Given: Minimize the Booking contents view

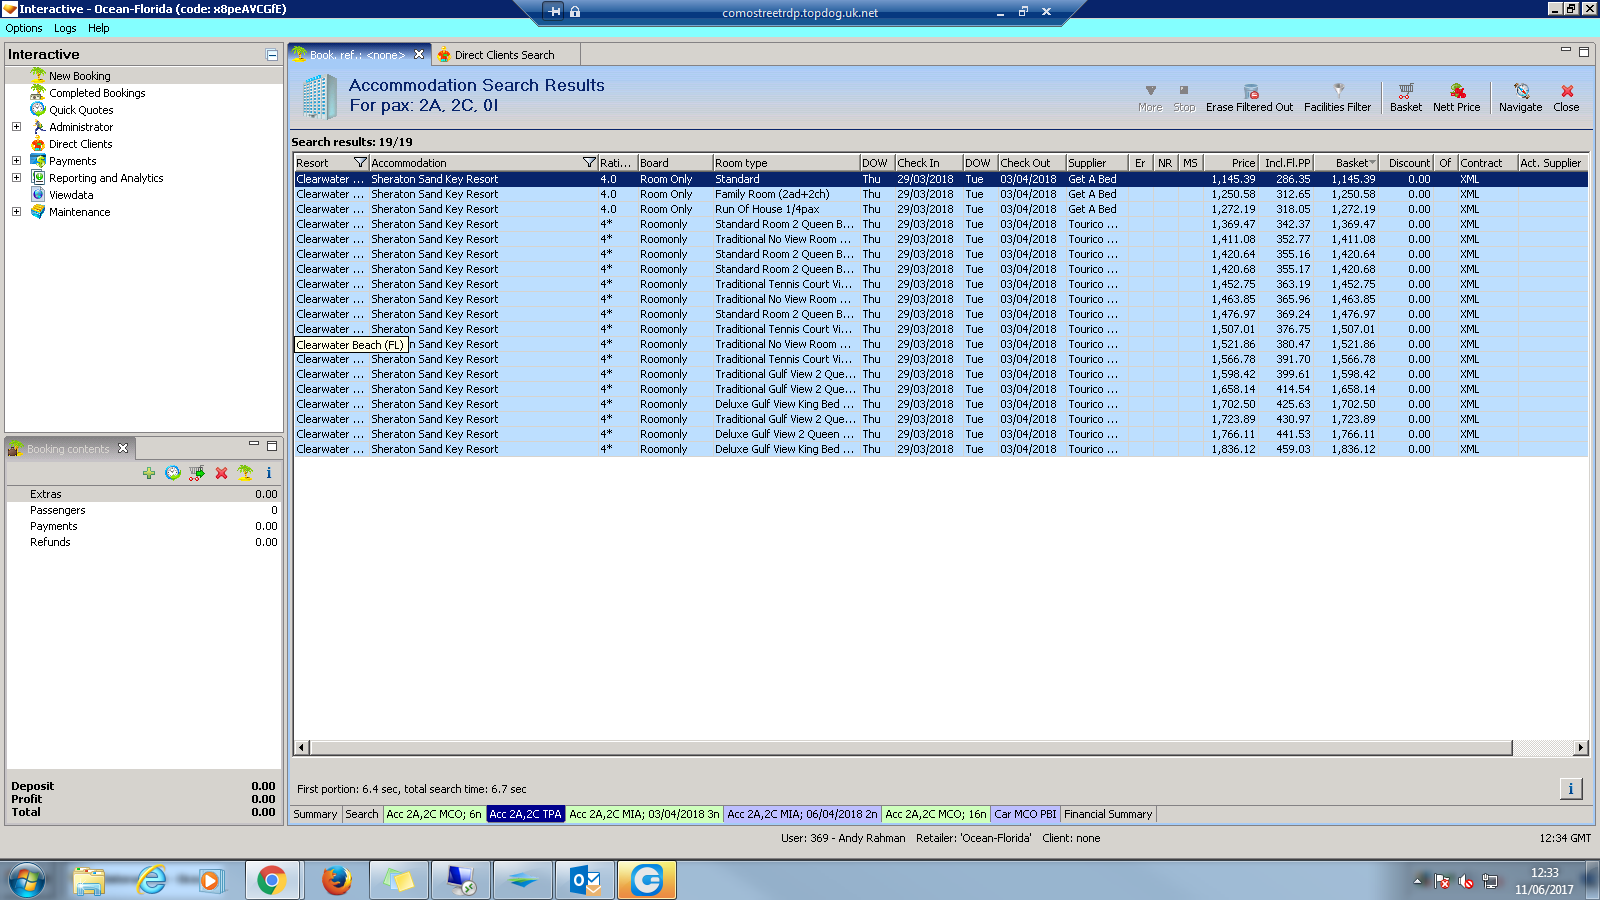Looking at the screenshot, I should pos(254,444).
